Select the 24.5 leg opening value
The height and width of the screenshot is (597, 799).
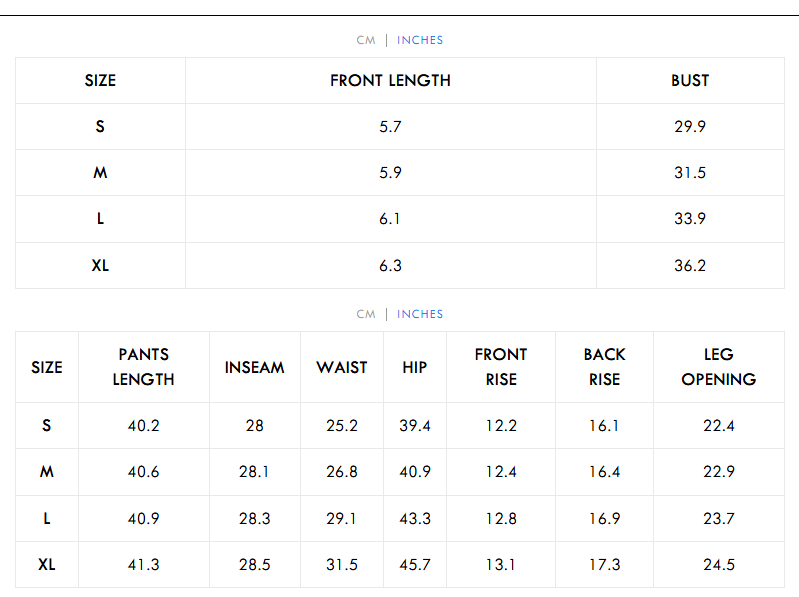click(x=718, y=565)
